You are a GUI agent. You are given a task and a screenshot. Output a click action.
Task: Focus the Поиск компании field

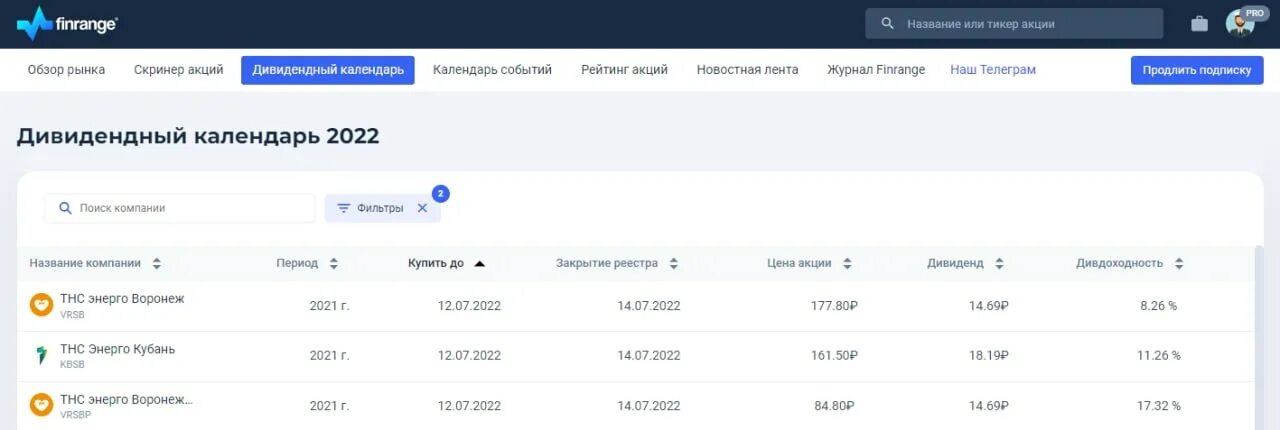click(180, 208)
